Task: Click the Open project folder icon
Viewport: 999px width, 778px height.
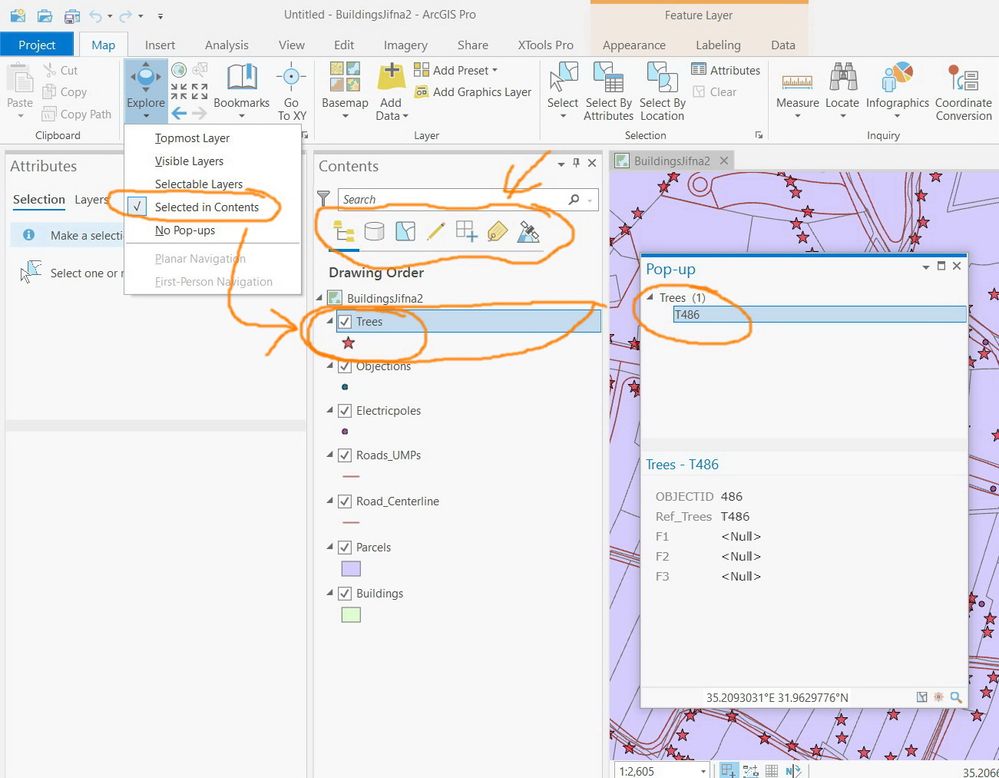Action: coord(45,15)
